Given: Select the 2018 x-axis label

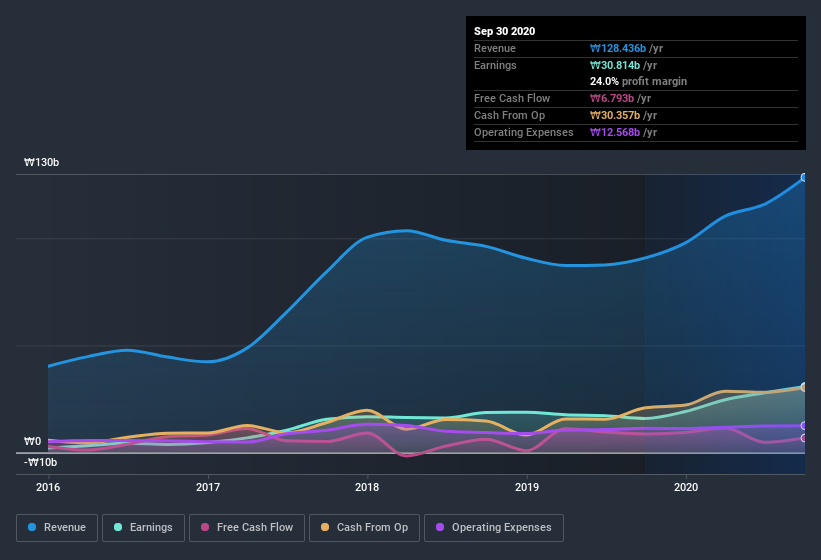Looking at the screenshot, I should [367, 487].
